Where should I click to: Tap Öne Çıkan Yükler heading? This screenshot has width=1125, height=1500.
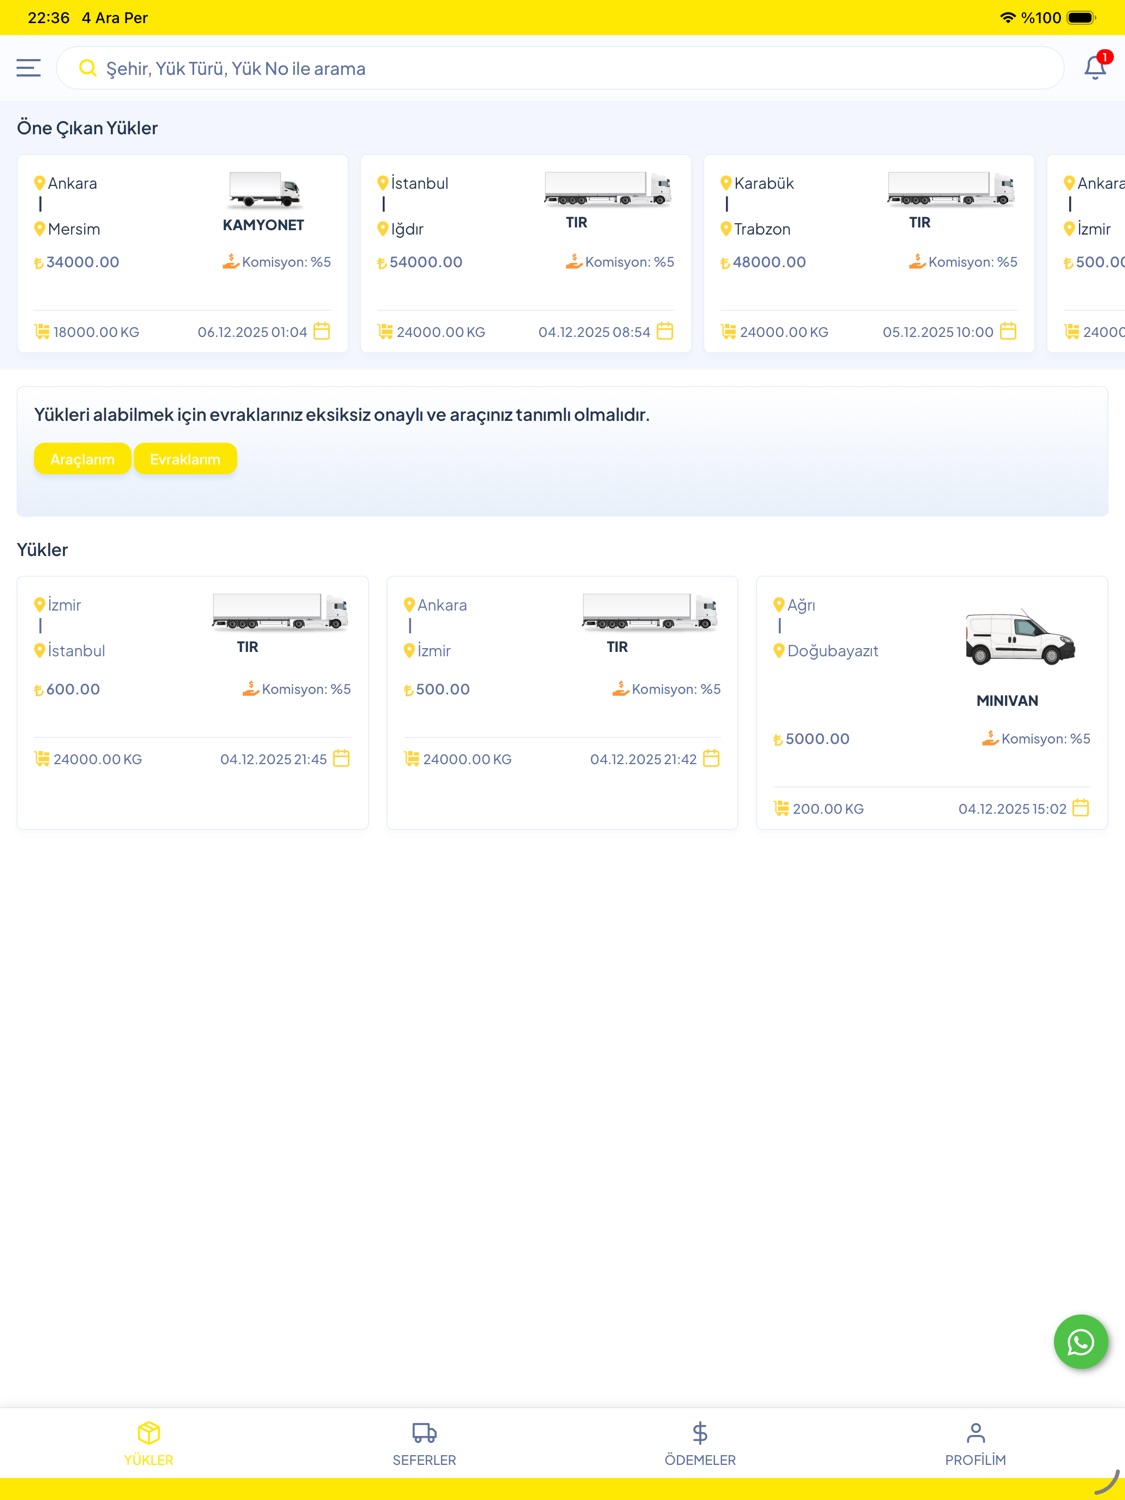(x=87, y=128)
